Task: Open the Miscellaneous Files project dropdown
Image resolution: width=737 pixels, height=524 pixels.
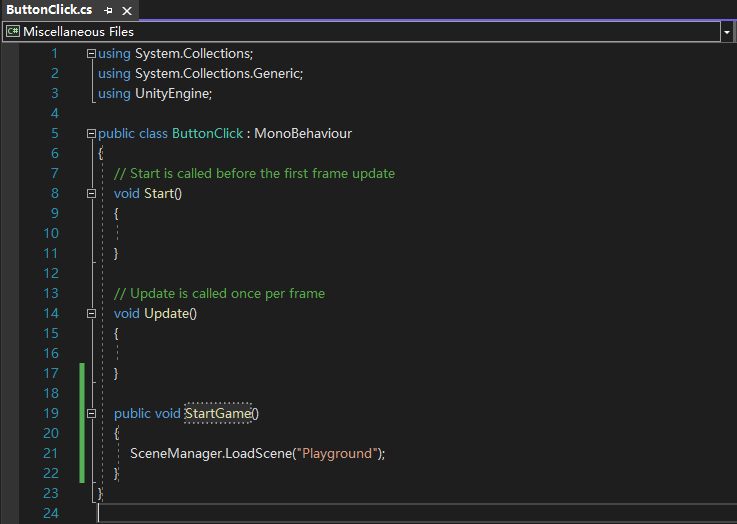Action: click(x=726, y=32)
